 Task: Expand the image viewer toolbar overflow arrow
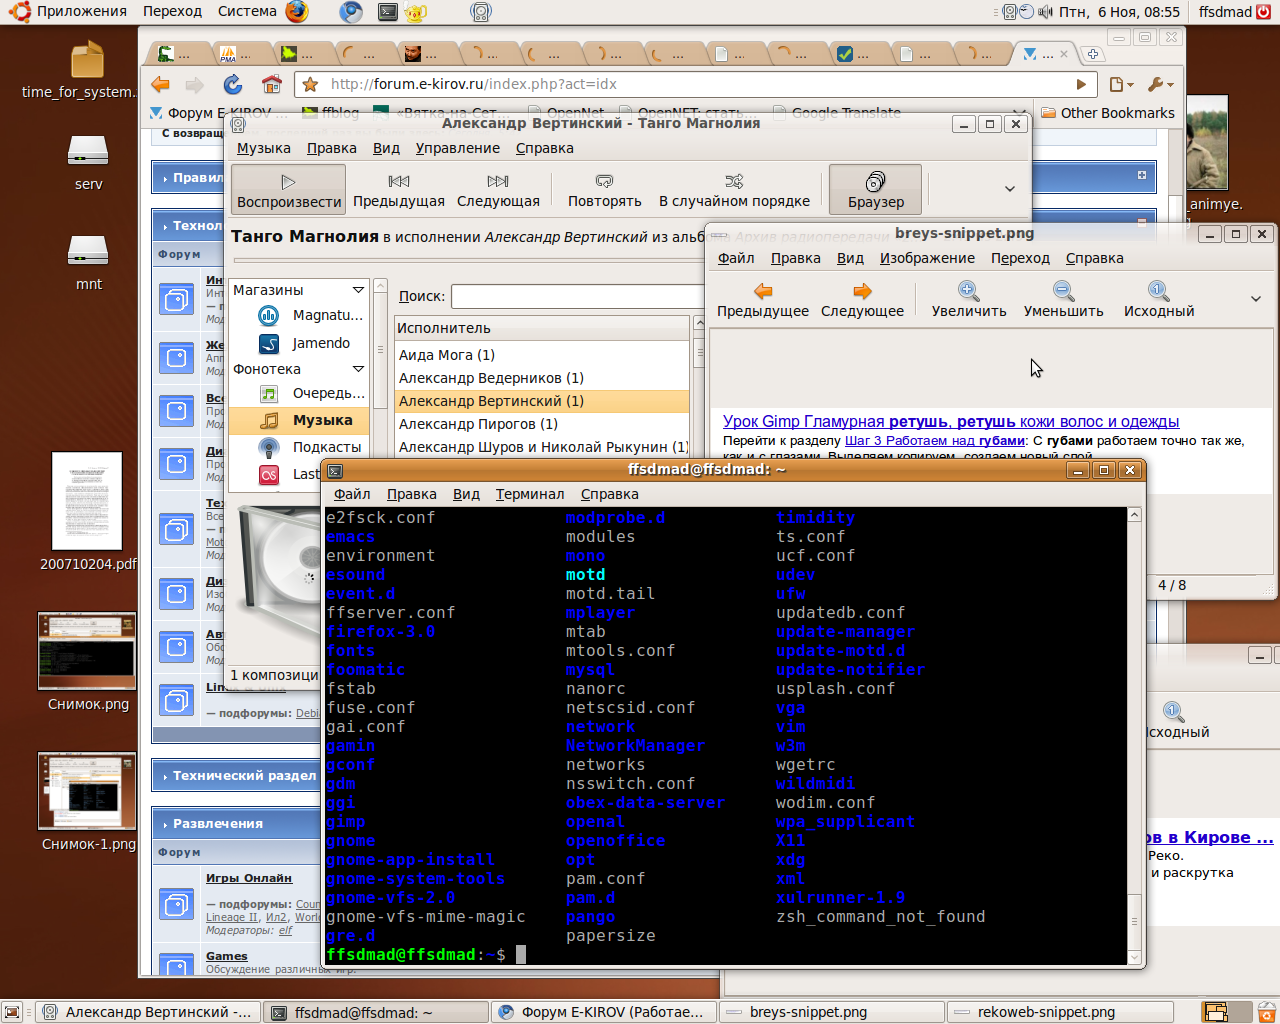point(1255,299)
